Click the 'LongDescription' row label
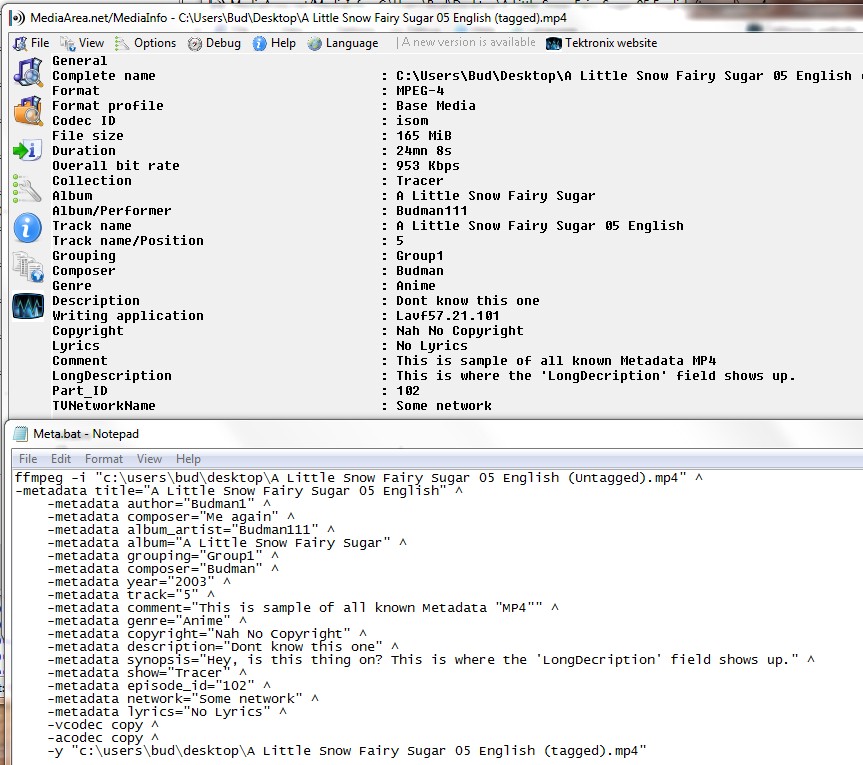 (x=112, y=375)
